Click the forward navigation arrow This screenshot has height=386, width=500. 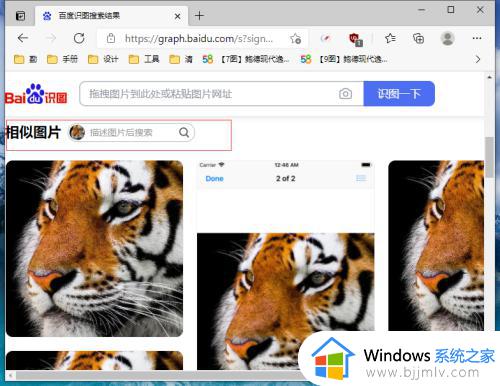point(51,38)
